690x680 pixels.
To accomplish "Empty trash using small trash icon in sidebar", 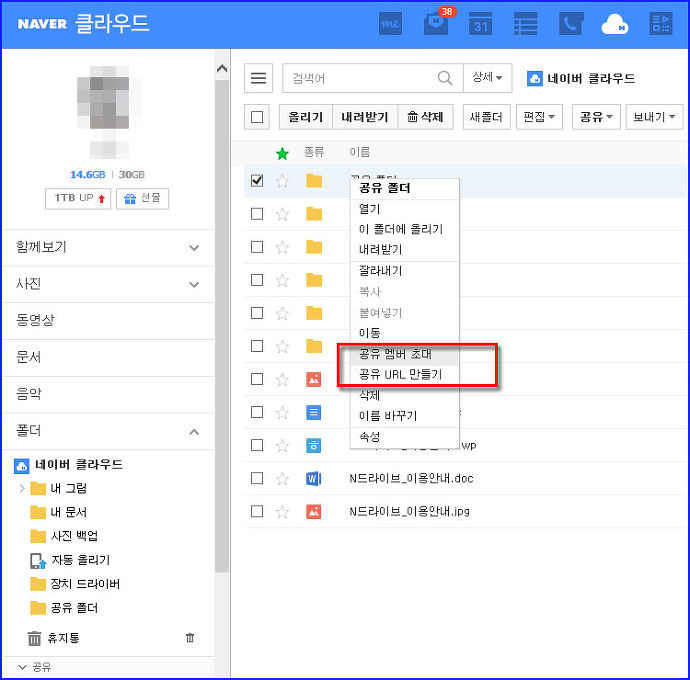I will pos(190,637).
